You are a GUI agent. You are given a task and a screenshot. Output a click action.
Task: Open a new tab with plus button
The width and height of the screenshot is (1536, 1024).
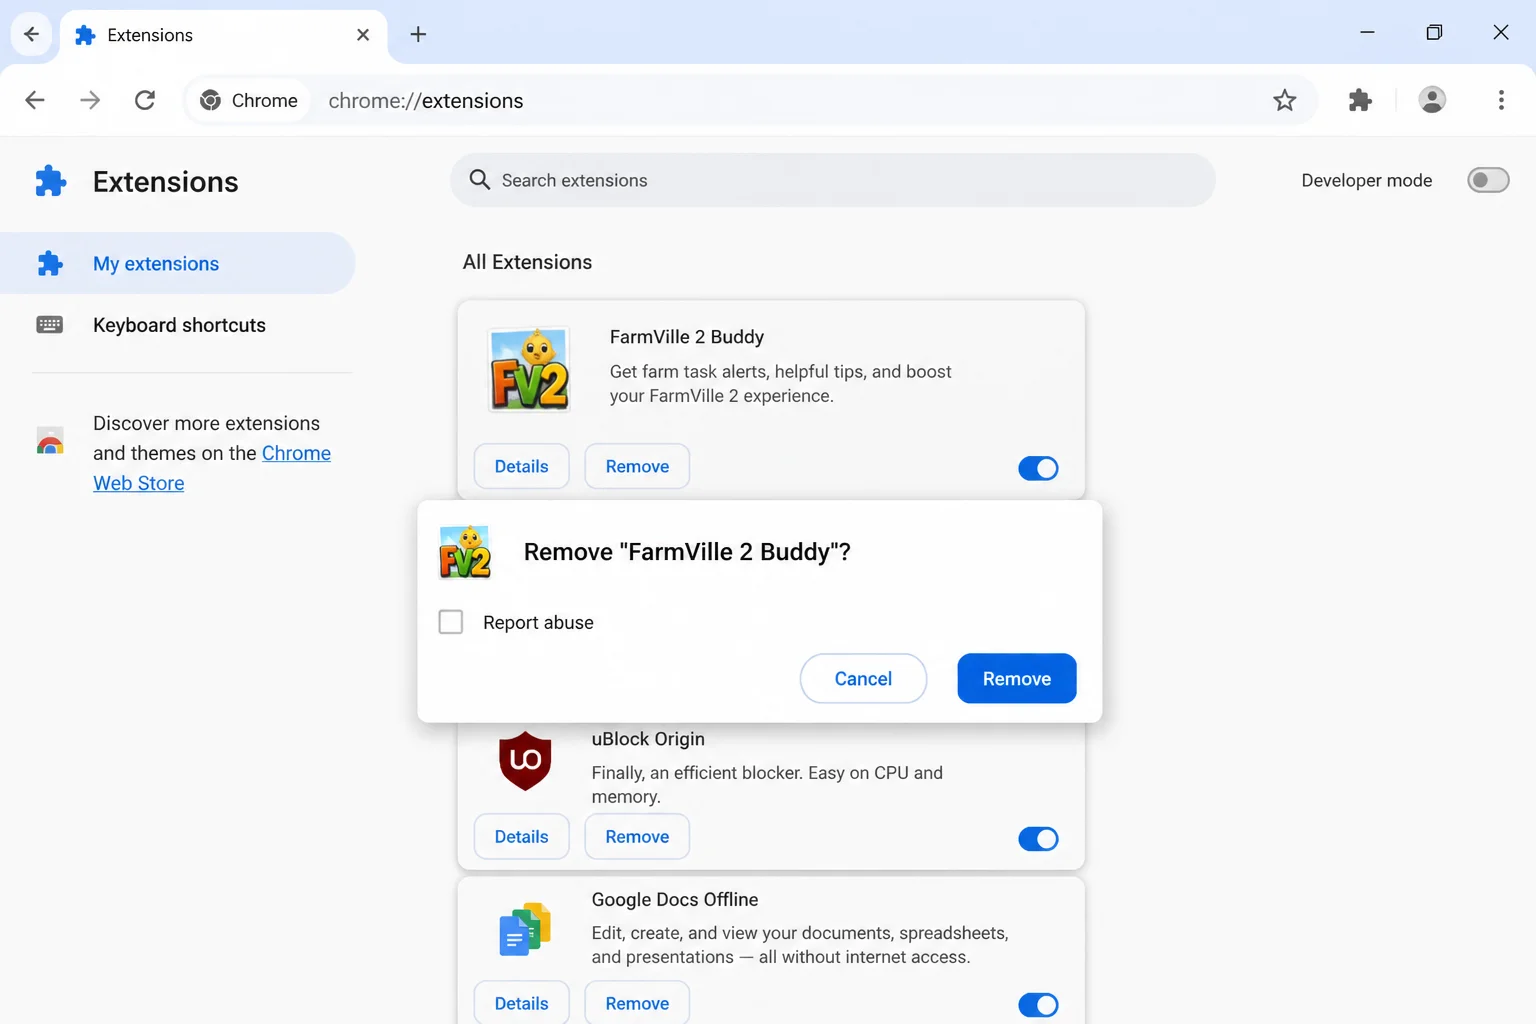click(x=418, y=35)
